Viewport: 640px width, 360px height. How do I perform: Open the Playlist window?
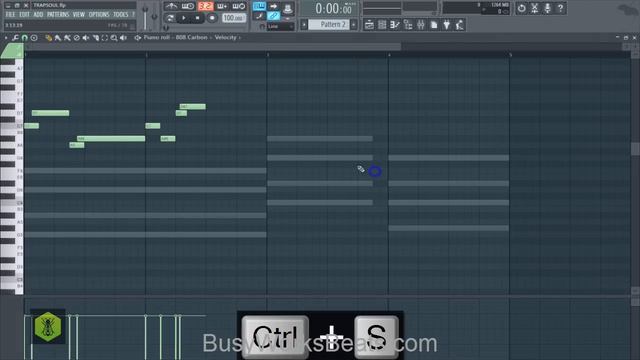[369, 25]
